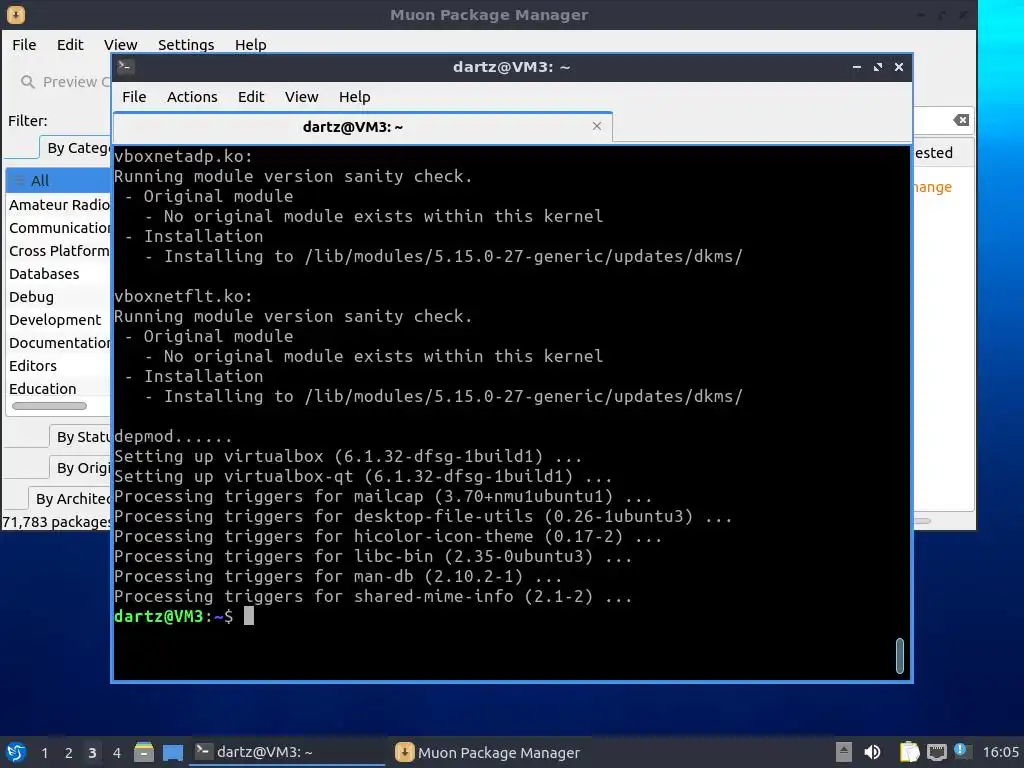Switch to workspace 3 in the pager

tap(93, 753)
